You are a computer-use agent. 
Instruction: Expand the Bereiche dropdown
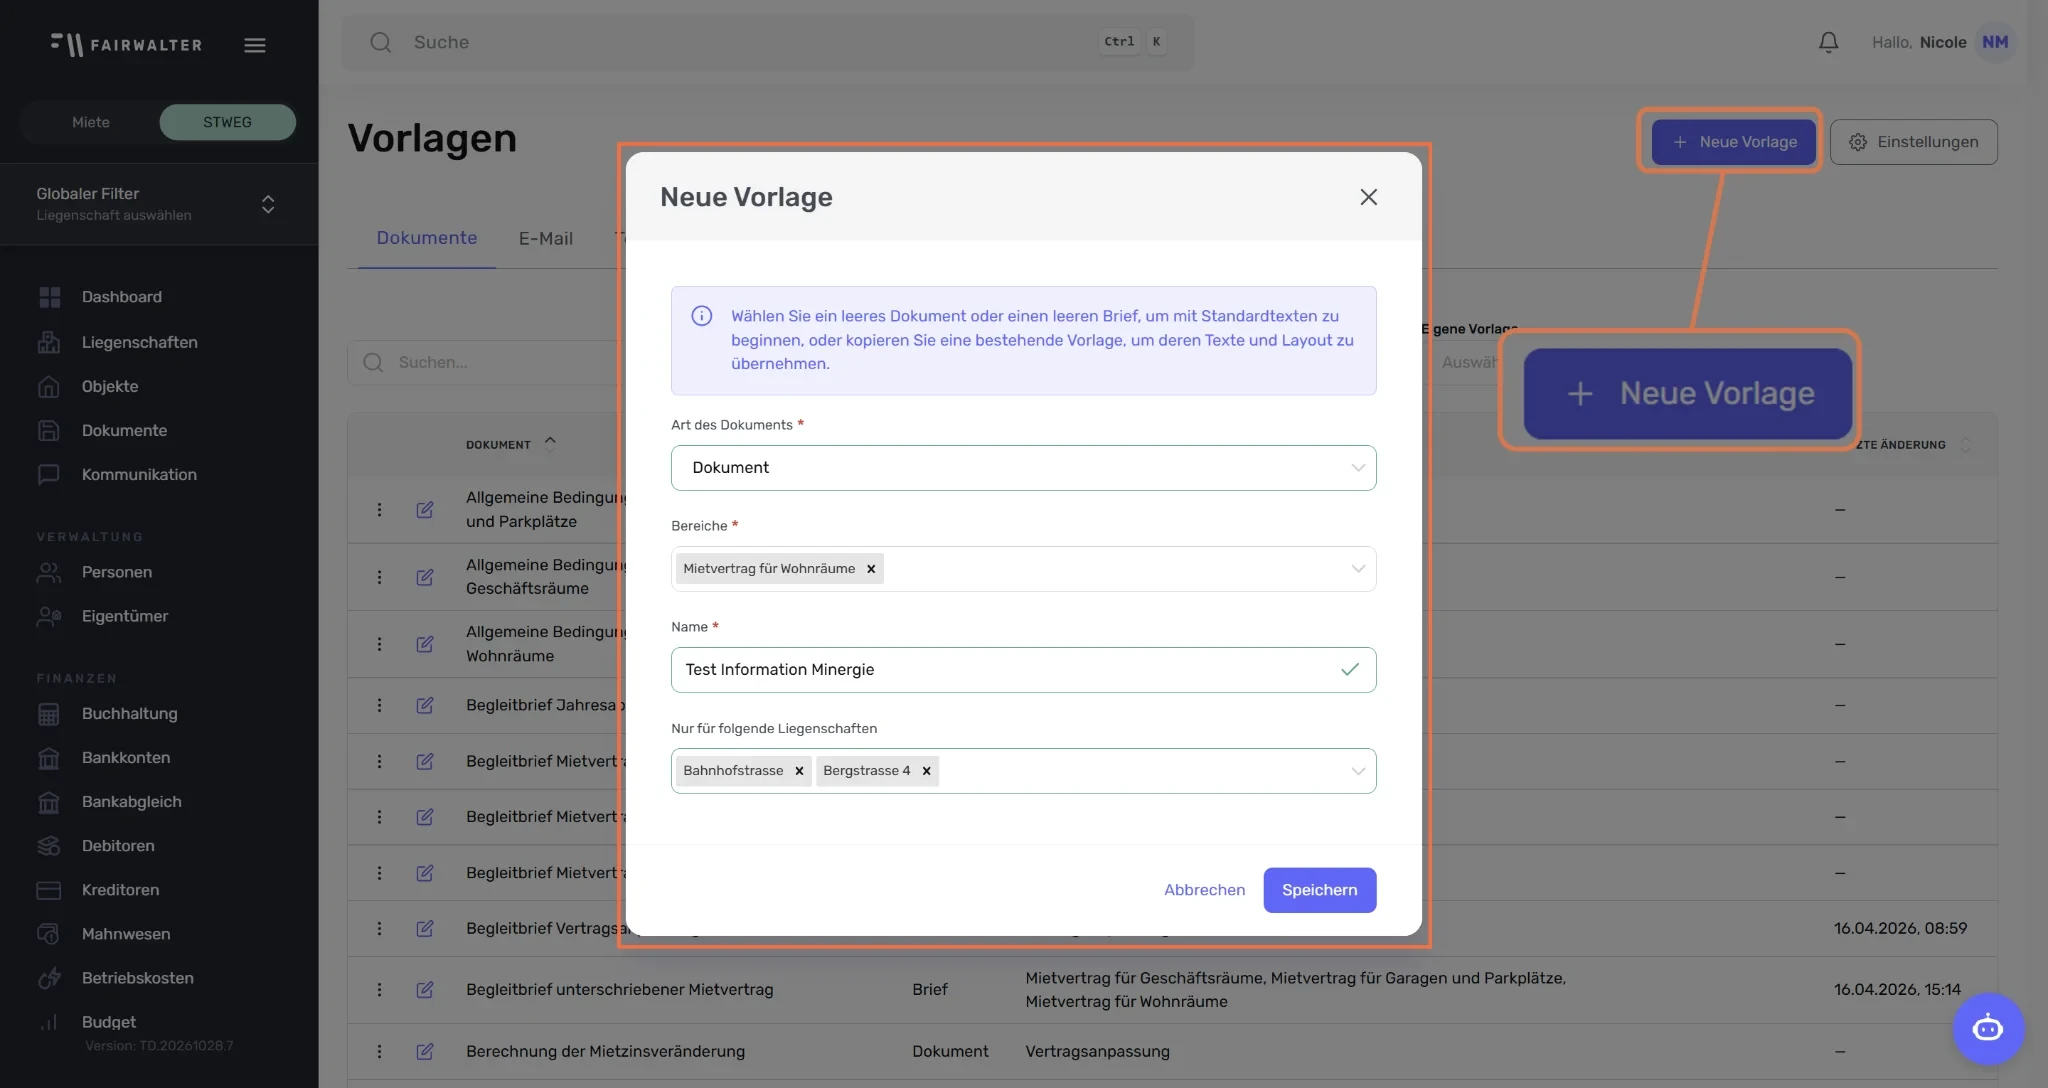(1358, 569)
